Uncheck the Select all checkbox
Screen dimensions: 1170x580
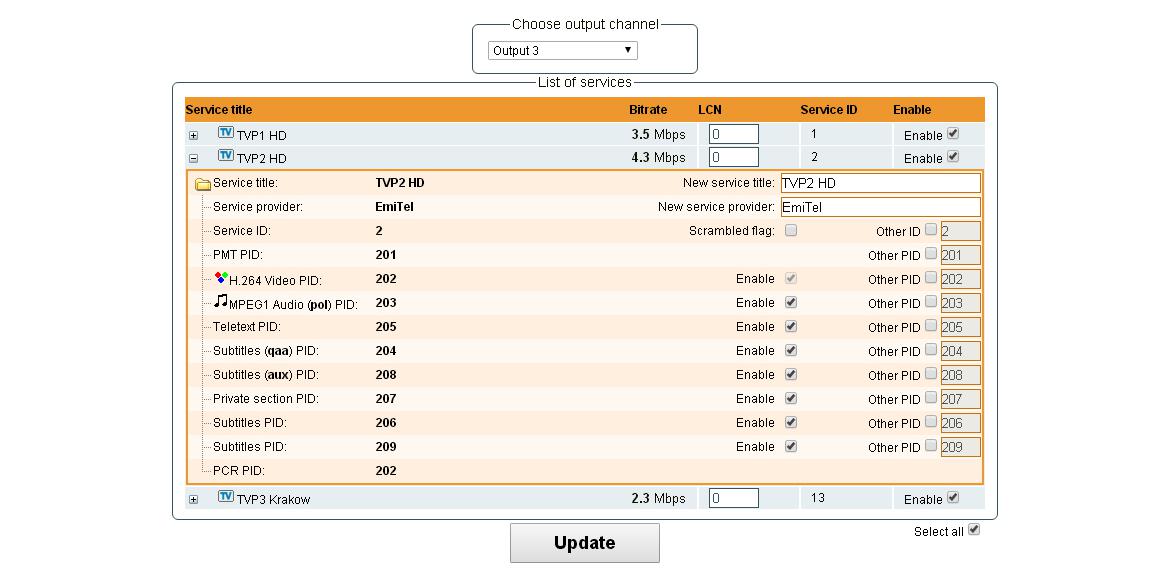tap(974, 531)
